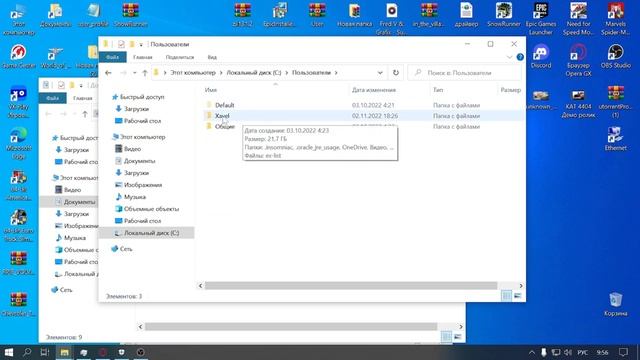Image resolution: width=640 pixels, height=360 pixels.
Task: Open the Discord desktop shortcut
Action: pos(541,57)
